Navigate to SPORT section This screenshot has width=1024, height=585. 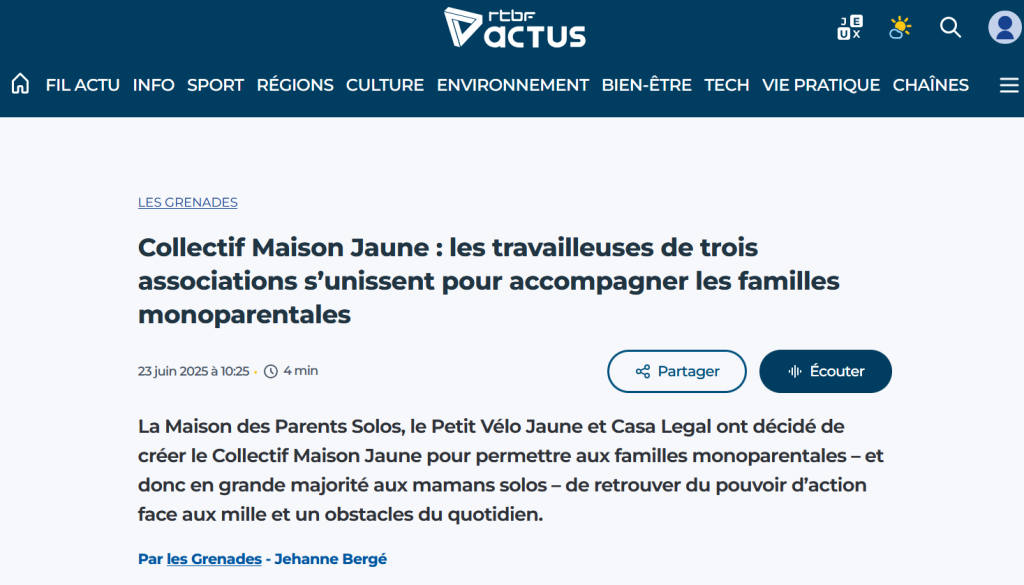[215, 85]
